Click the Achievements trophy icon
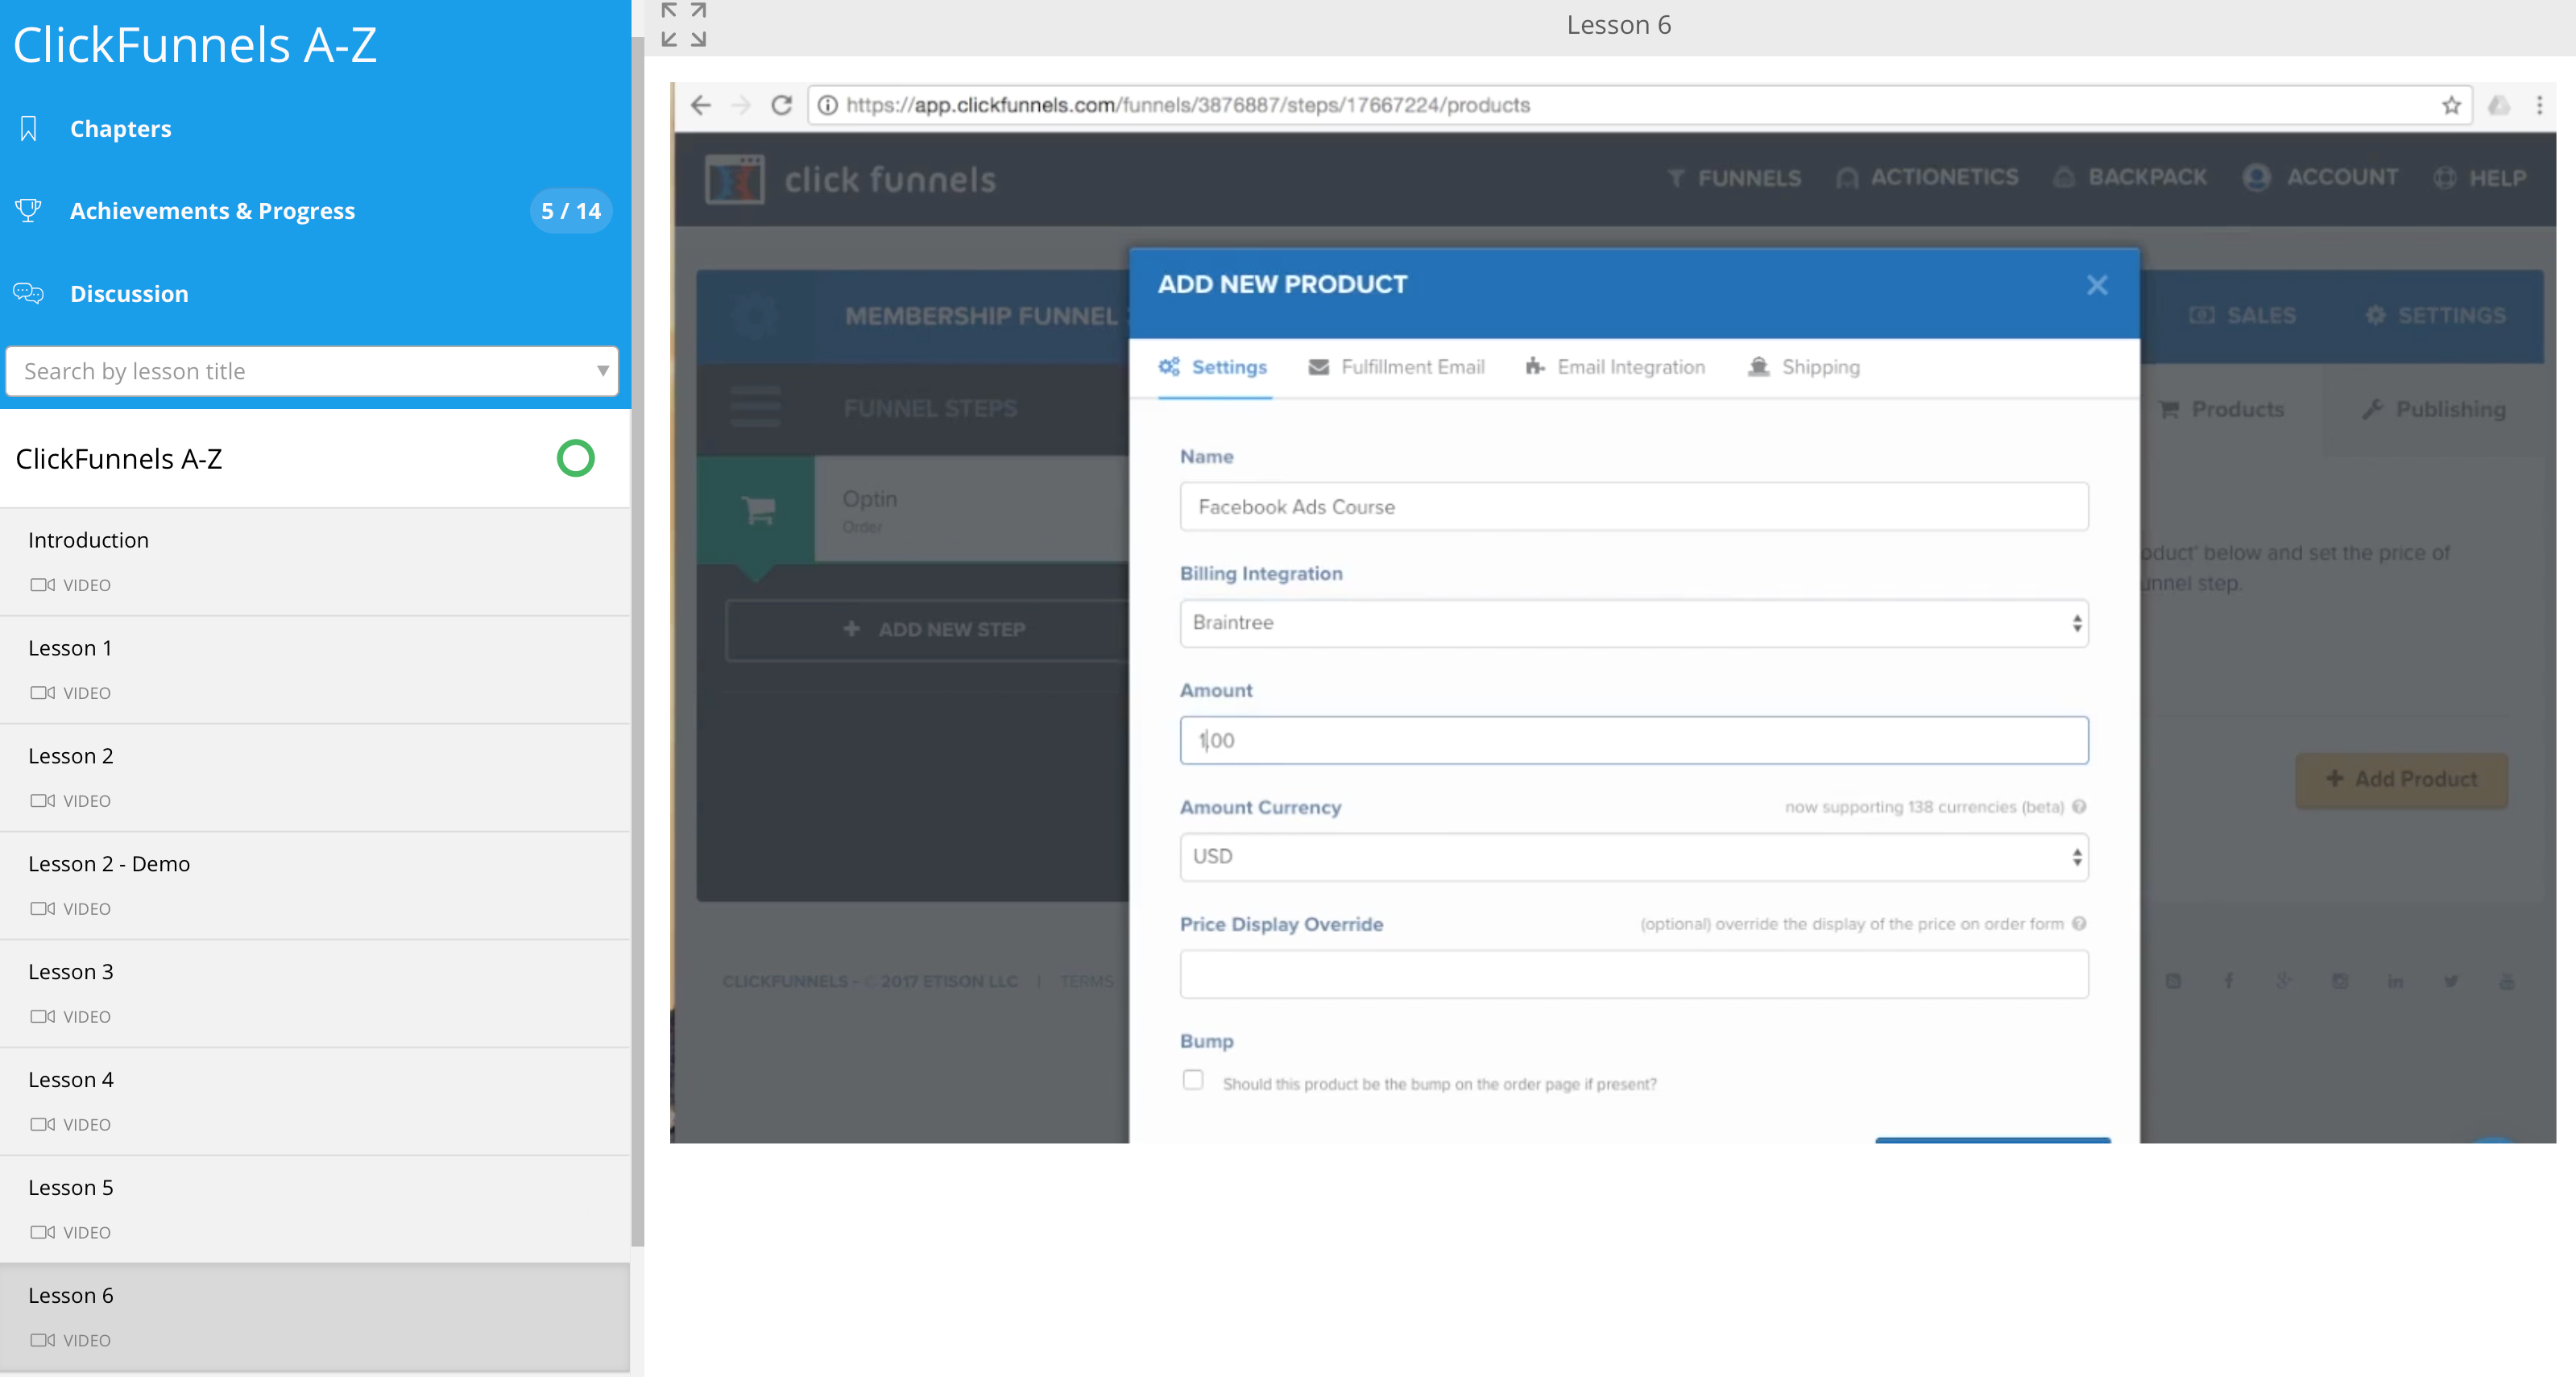 click(28, 210)
